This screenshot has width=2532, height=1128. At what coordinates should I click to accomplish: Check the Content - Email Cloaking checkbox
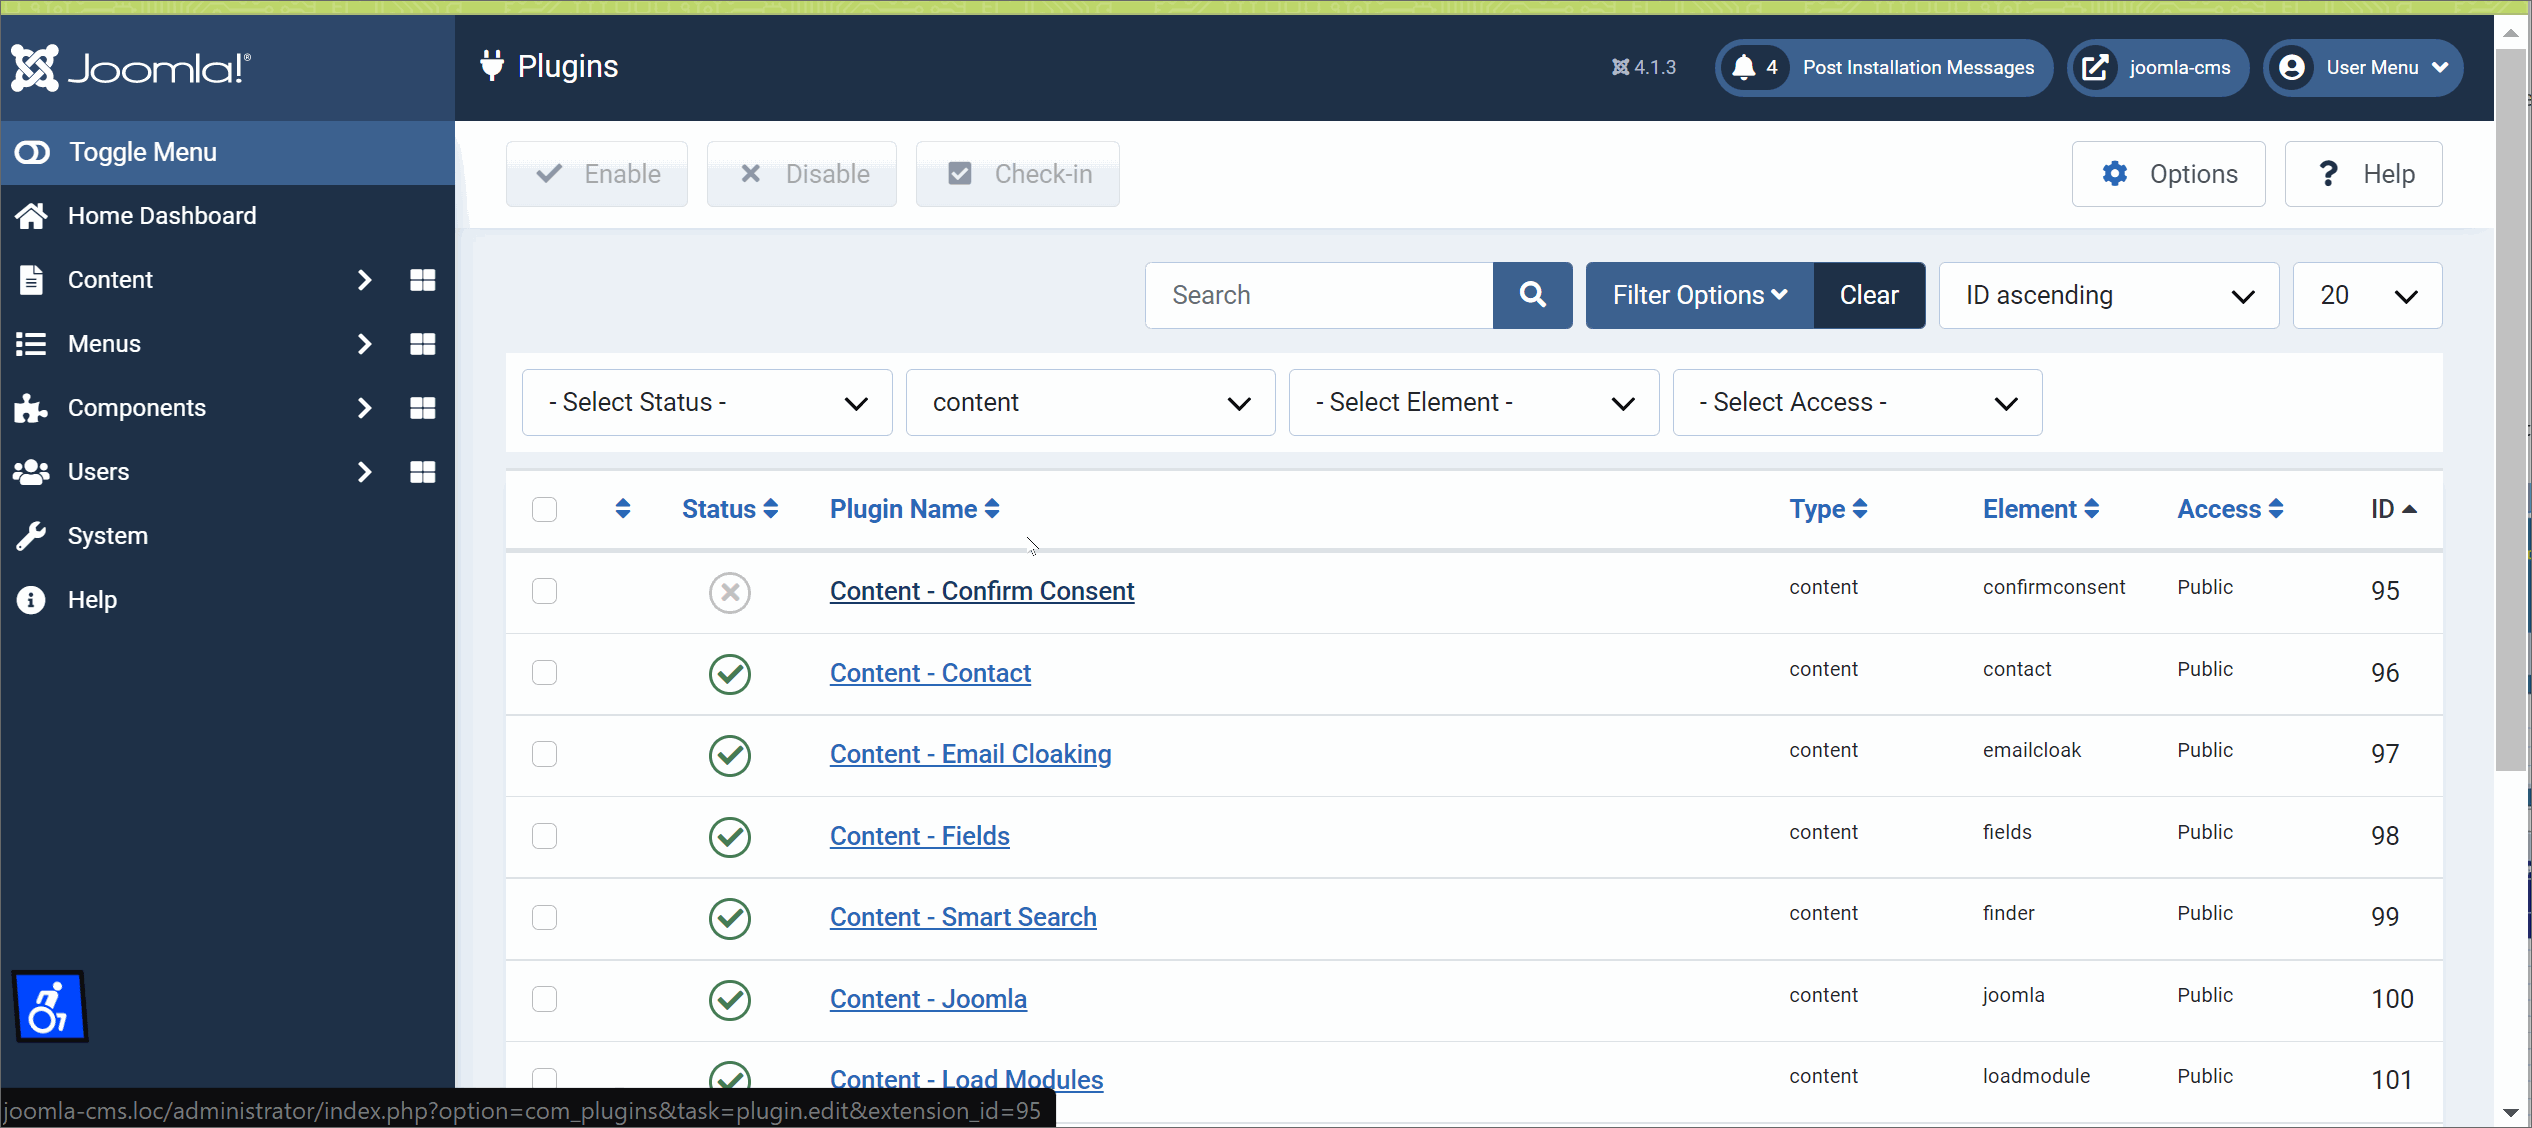[x=544, y=755]
